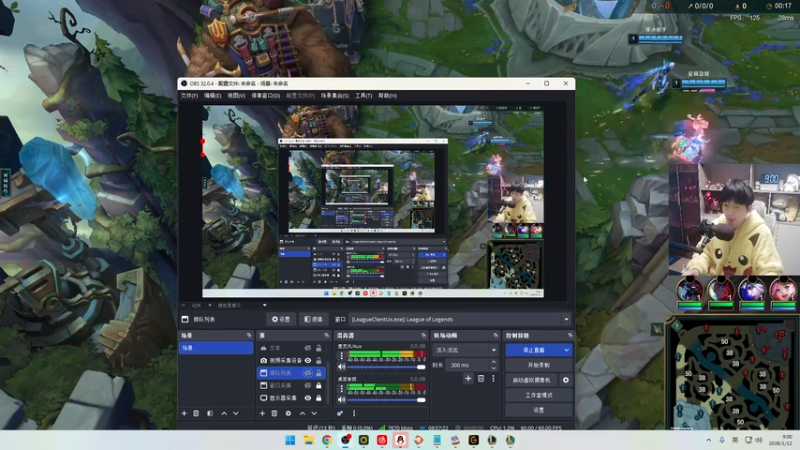Mute the 桌面音频 speaker icon
Viewport: 800px width, 450px height.
341,399
